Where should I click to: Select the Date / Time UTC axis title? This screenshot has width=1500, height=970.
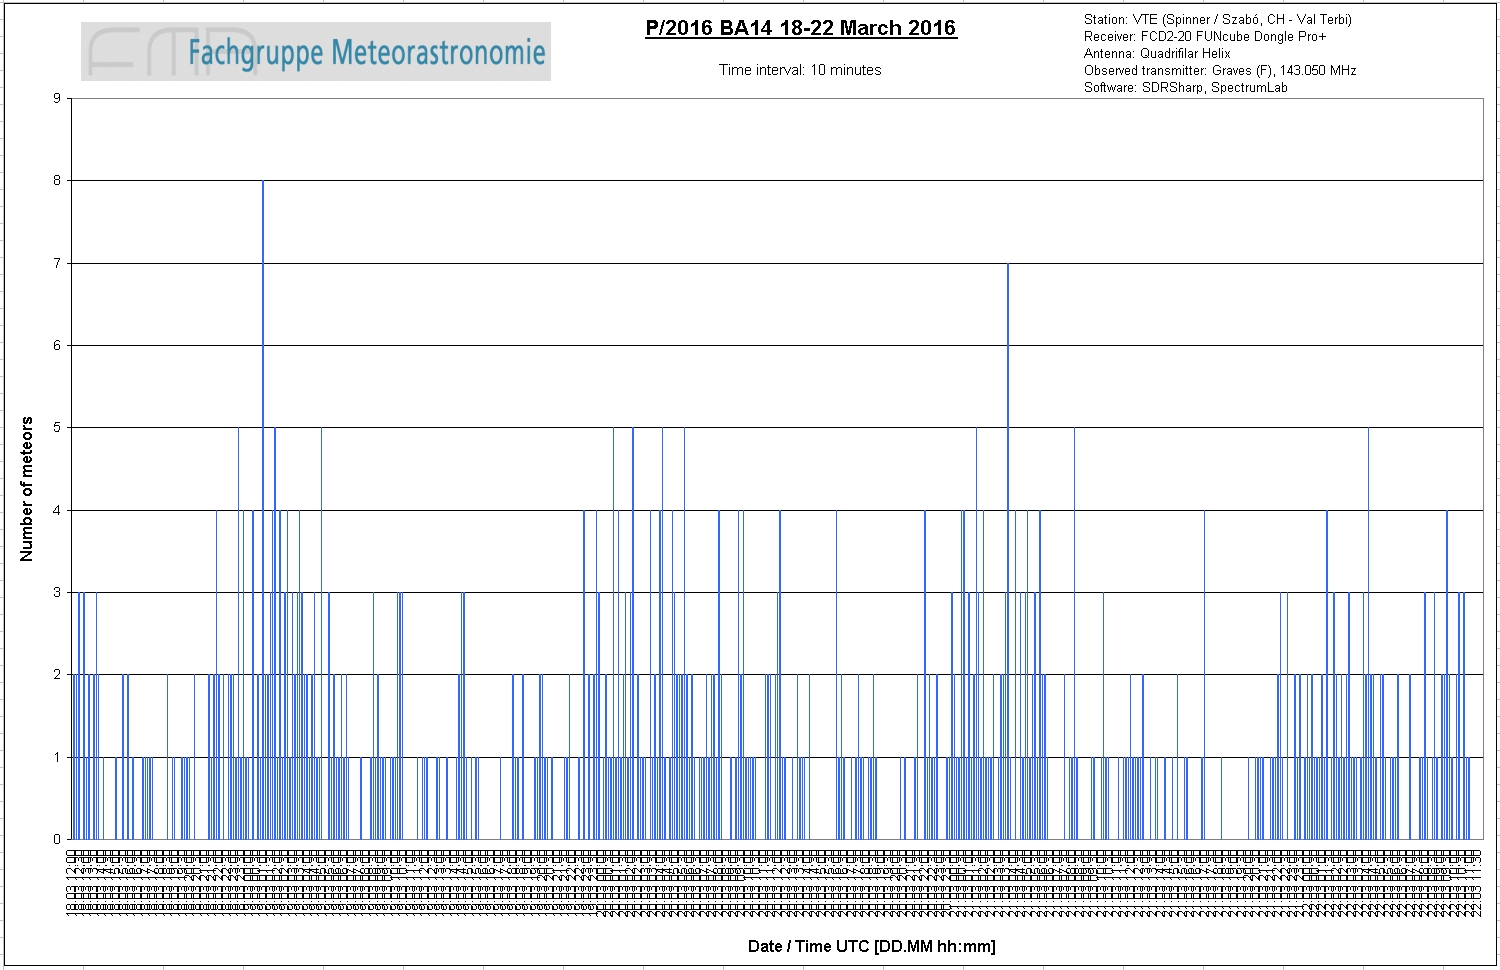tap(872, 946)
